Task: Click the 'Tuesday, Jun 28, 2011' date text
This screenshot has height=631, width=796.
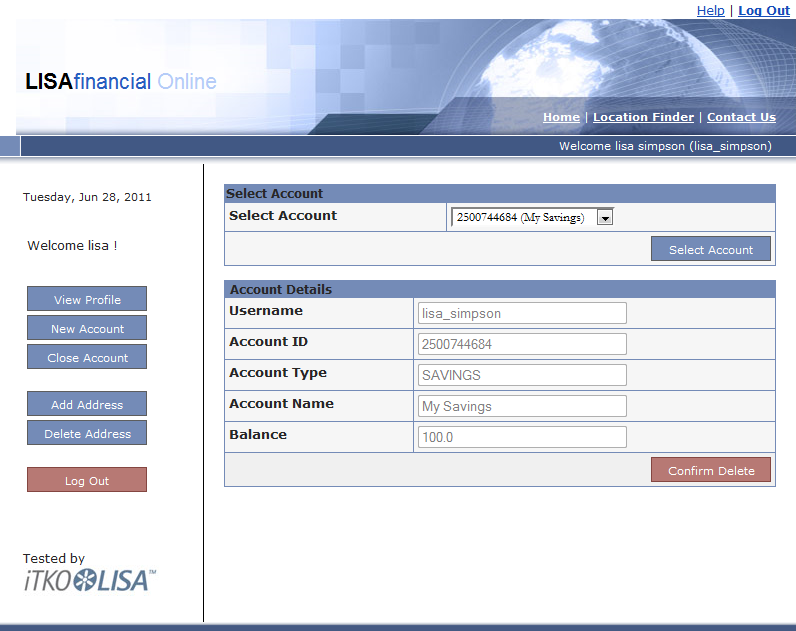Action: (87, 197)
